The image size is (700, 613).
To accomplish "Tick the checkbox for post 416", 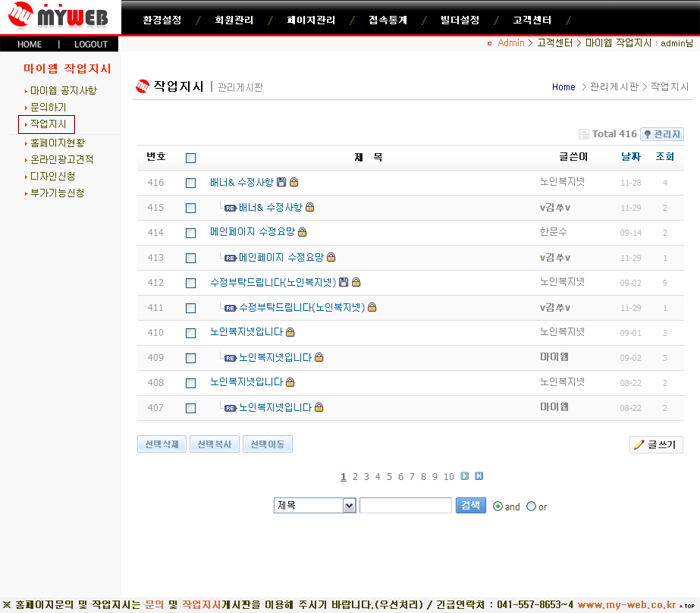I will (191, 182).
